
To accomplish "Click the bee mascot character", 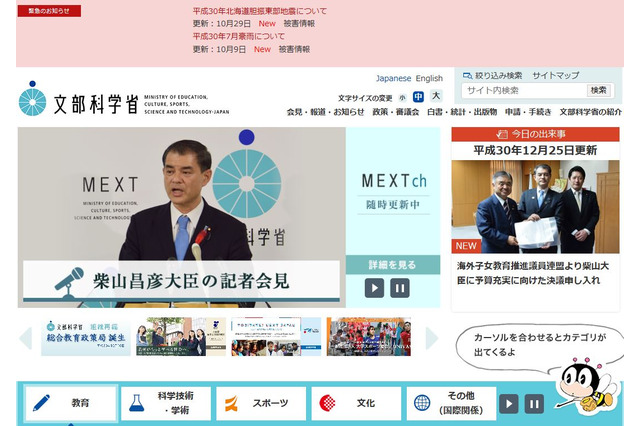I will (x=587, y=386).
